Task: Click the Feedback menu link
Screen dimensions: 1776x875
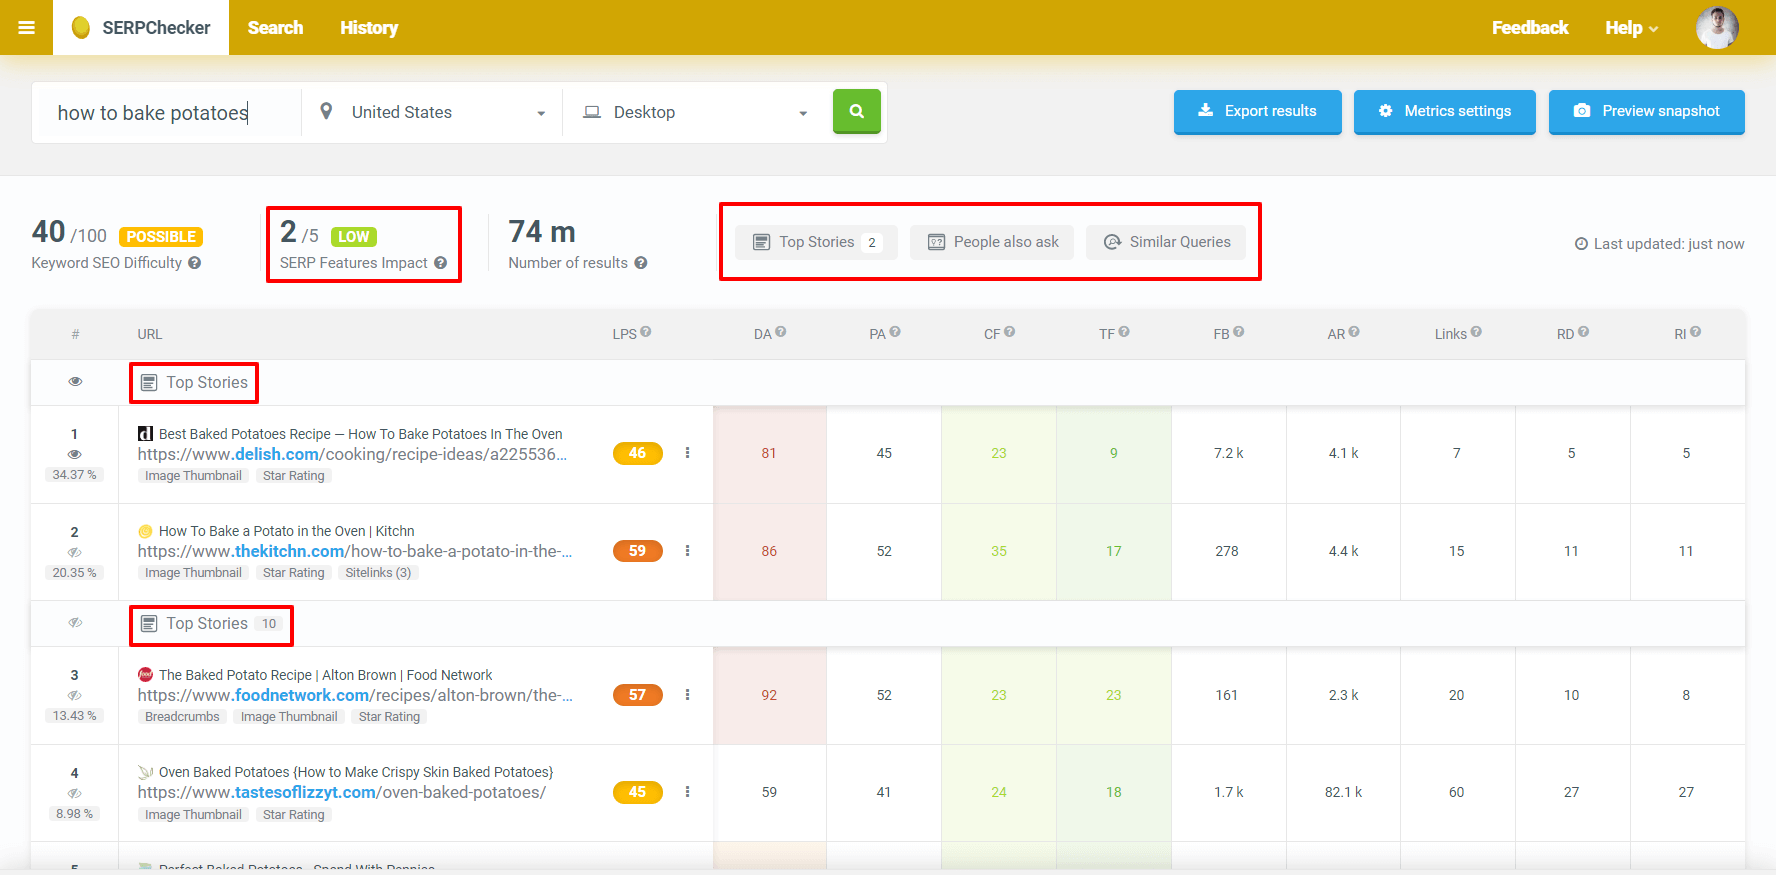Action: tap(1530, 28)
